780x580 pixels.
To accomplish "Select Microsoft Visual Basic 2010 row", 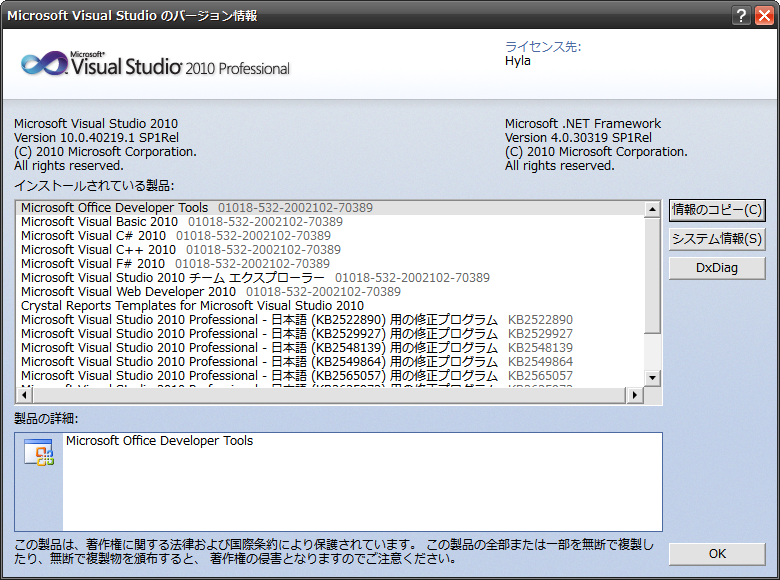I will pyautogui.click(x=330, y=221).
